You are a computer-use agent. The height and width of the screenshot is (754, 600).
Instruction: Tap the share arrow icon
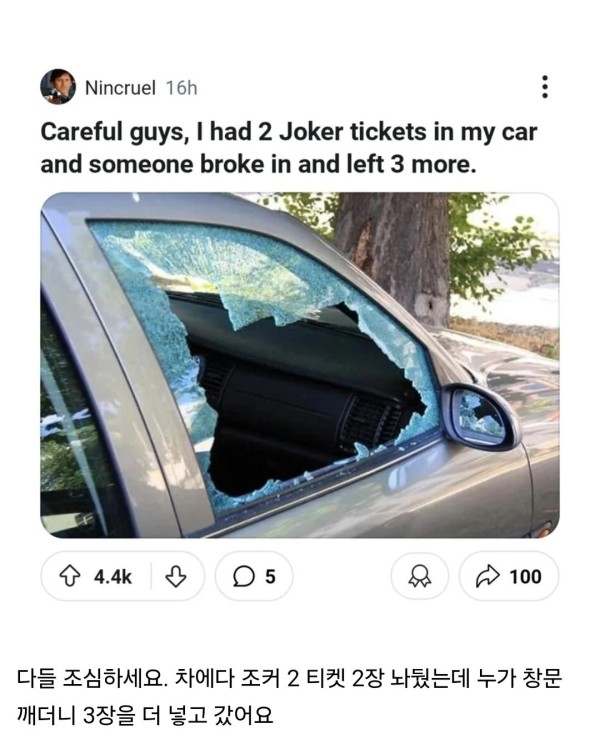[x=488, y=576]
